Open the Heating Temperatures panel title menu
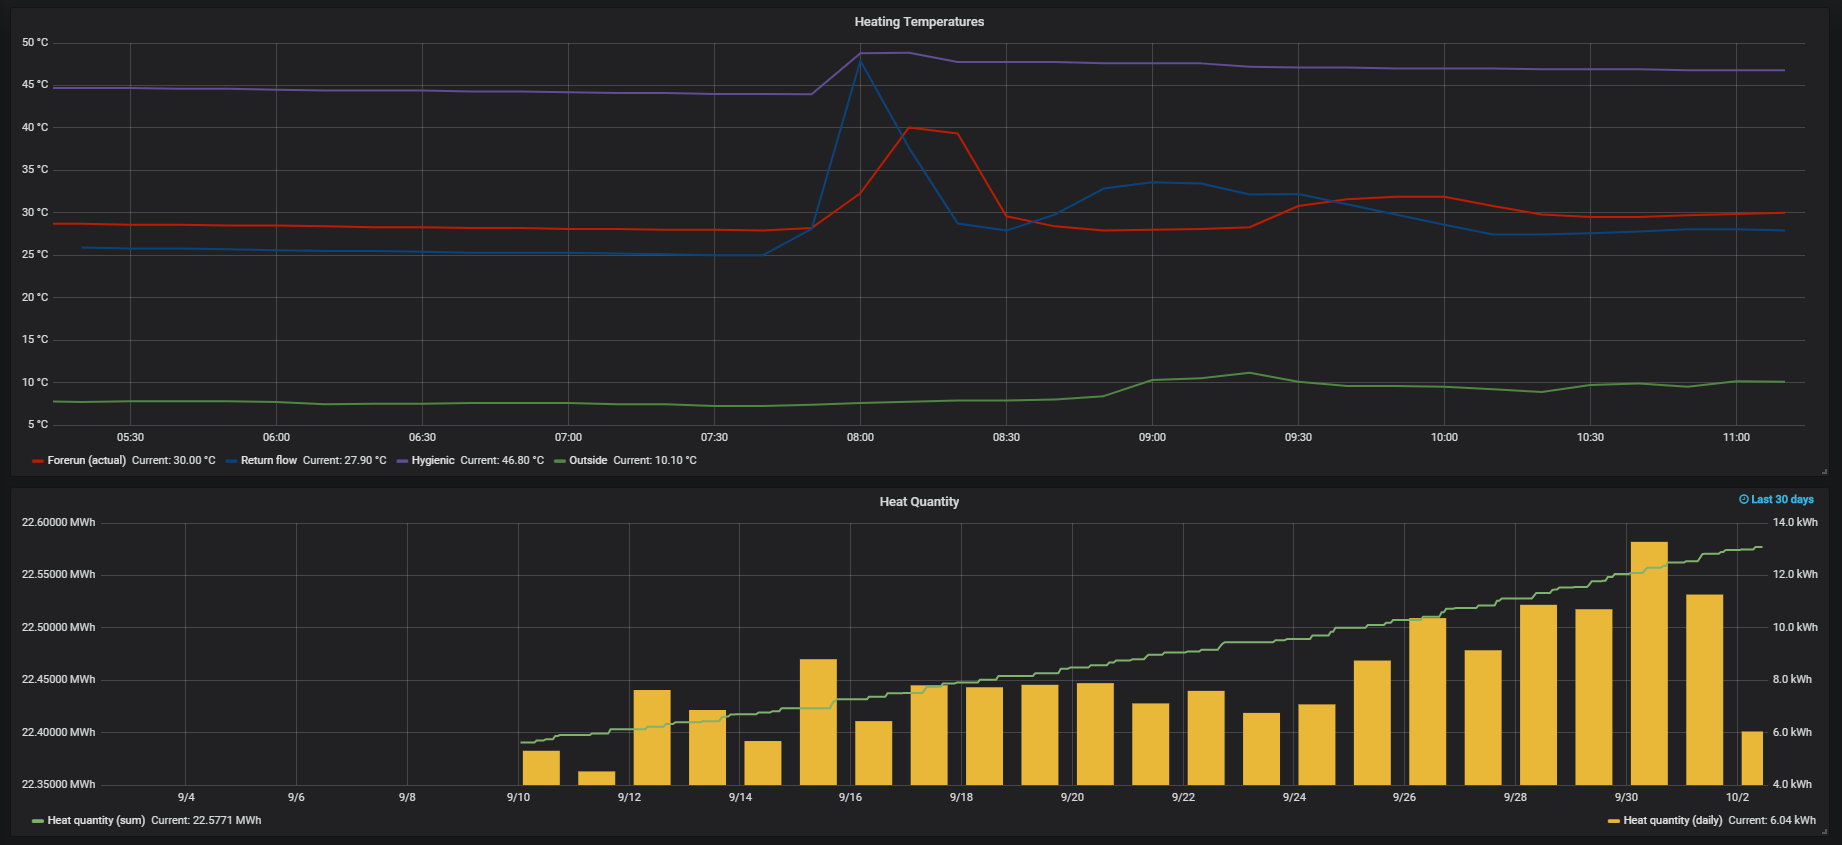 (919, 22)
